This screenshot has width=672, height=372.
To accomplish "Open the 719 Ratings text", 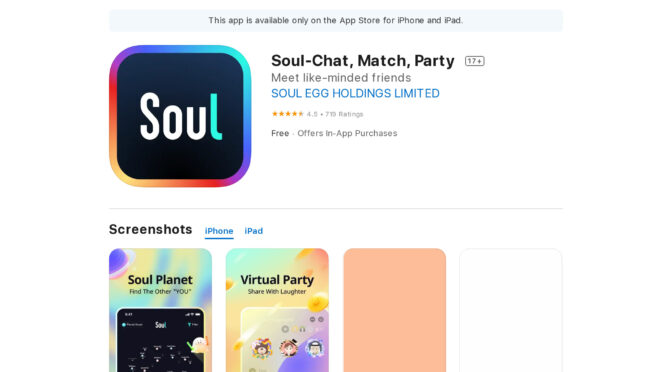I will point(344,114).
